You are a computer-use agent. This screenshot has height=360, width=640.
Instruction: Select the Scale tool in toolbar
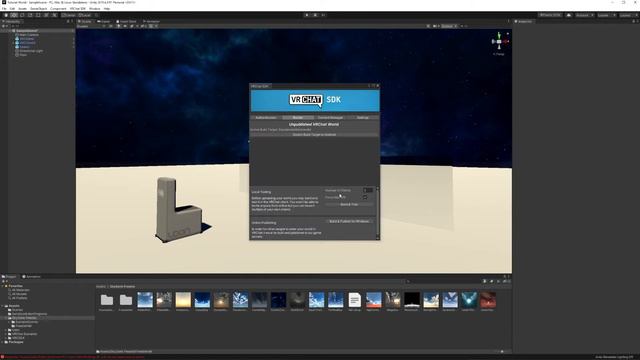pyautogui.click(x=30, y=15)
